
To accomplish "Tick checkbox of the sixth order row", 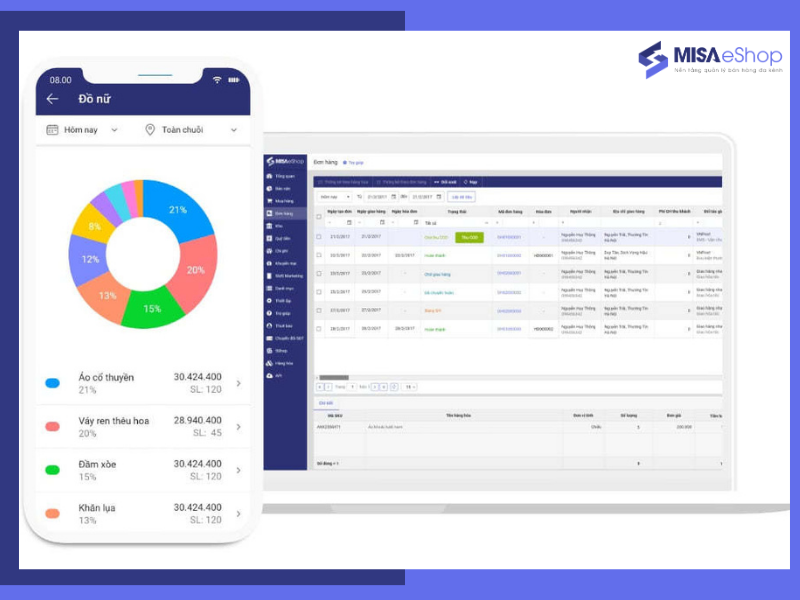I will click(x=319, y=329).
